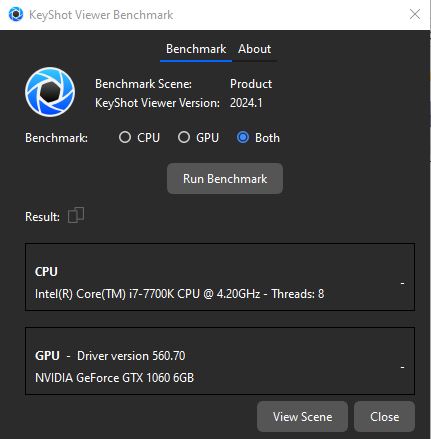Copy benchmark result via the copy icon
The height and width of the screenshot is (439, 431).
click(76, 215)
